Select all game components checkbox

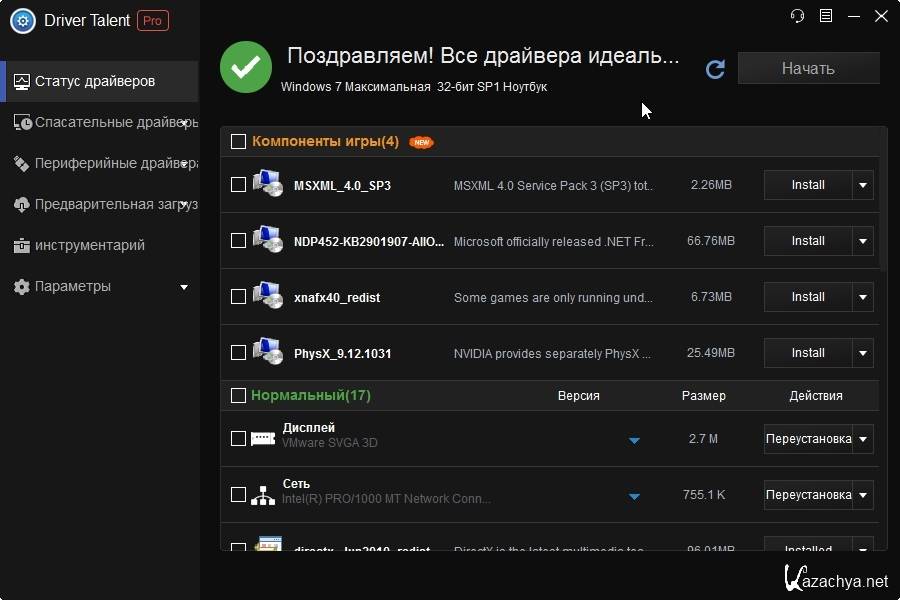click(238, 142)
